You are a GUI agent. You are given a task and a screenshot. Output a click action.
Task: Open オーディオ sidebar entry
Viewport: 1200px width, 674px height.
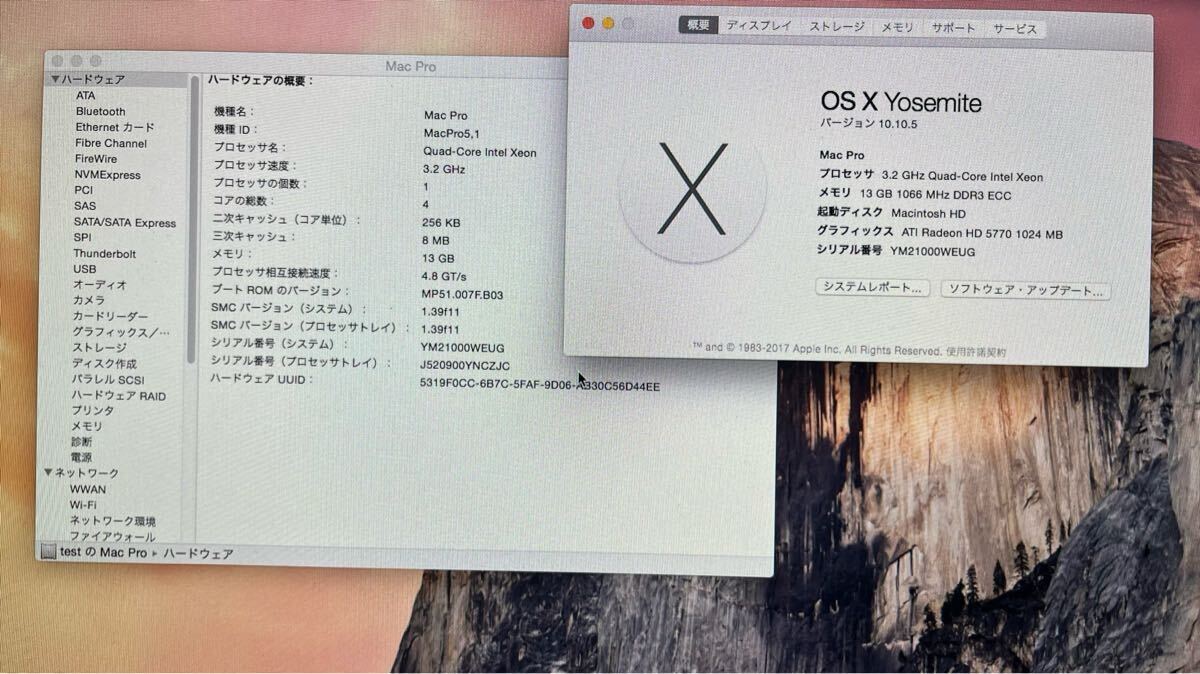(100, 285)
